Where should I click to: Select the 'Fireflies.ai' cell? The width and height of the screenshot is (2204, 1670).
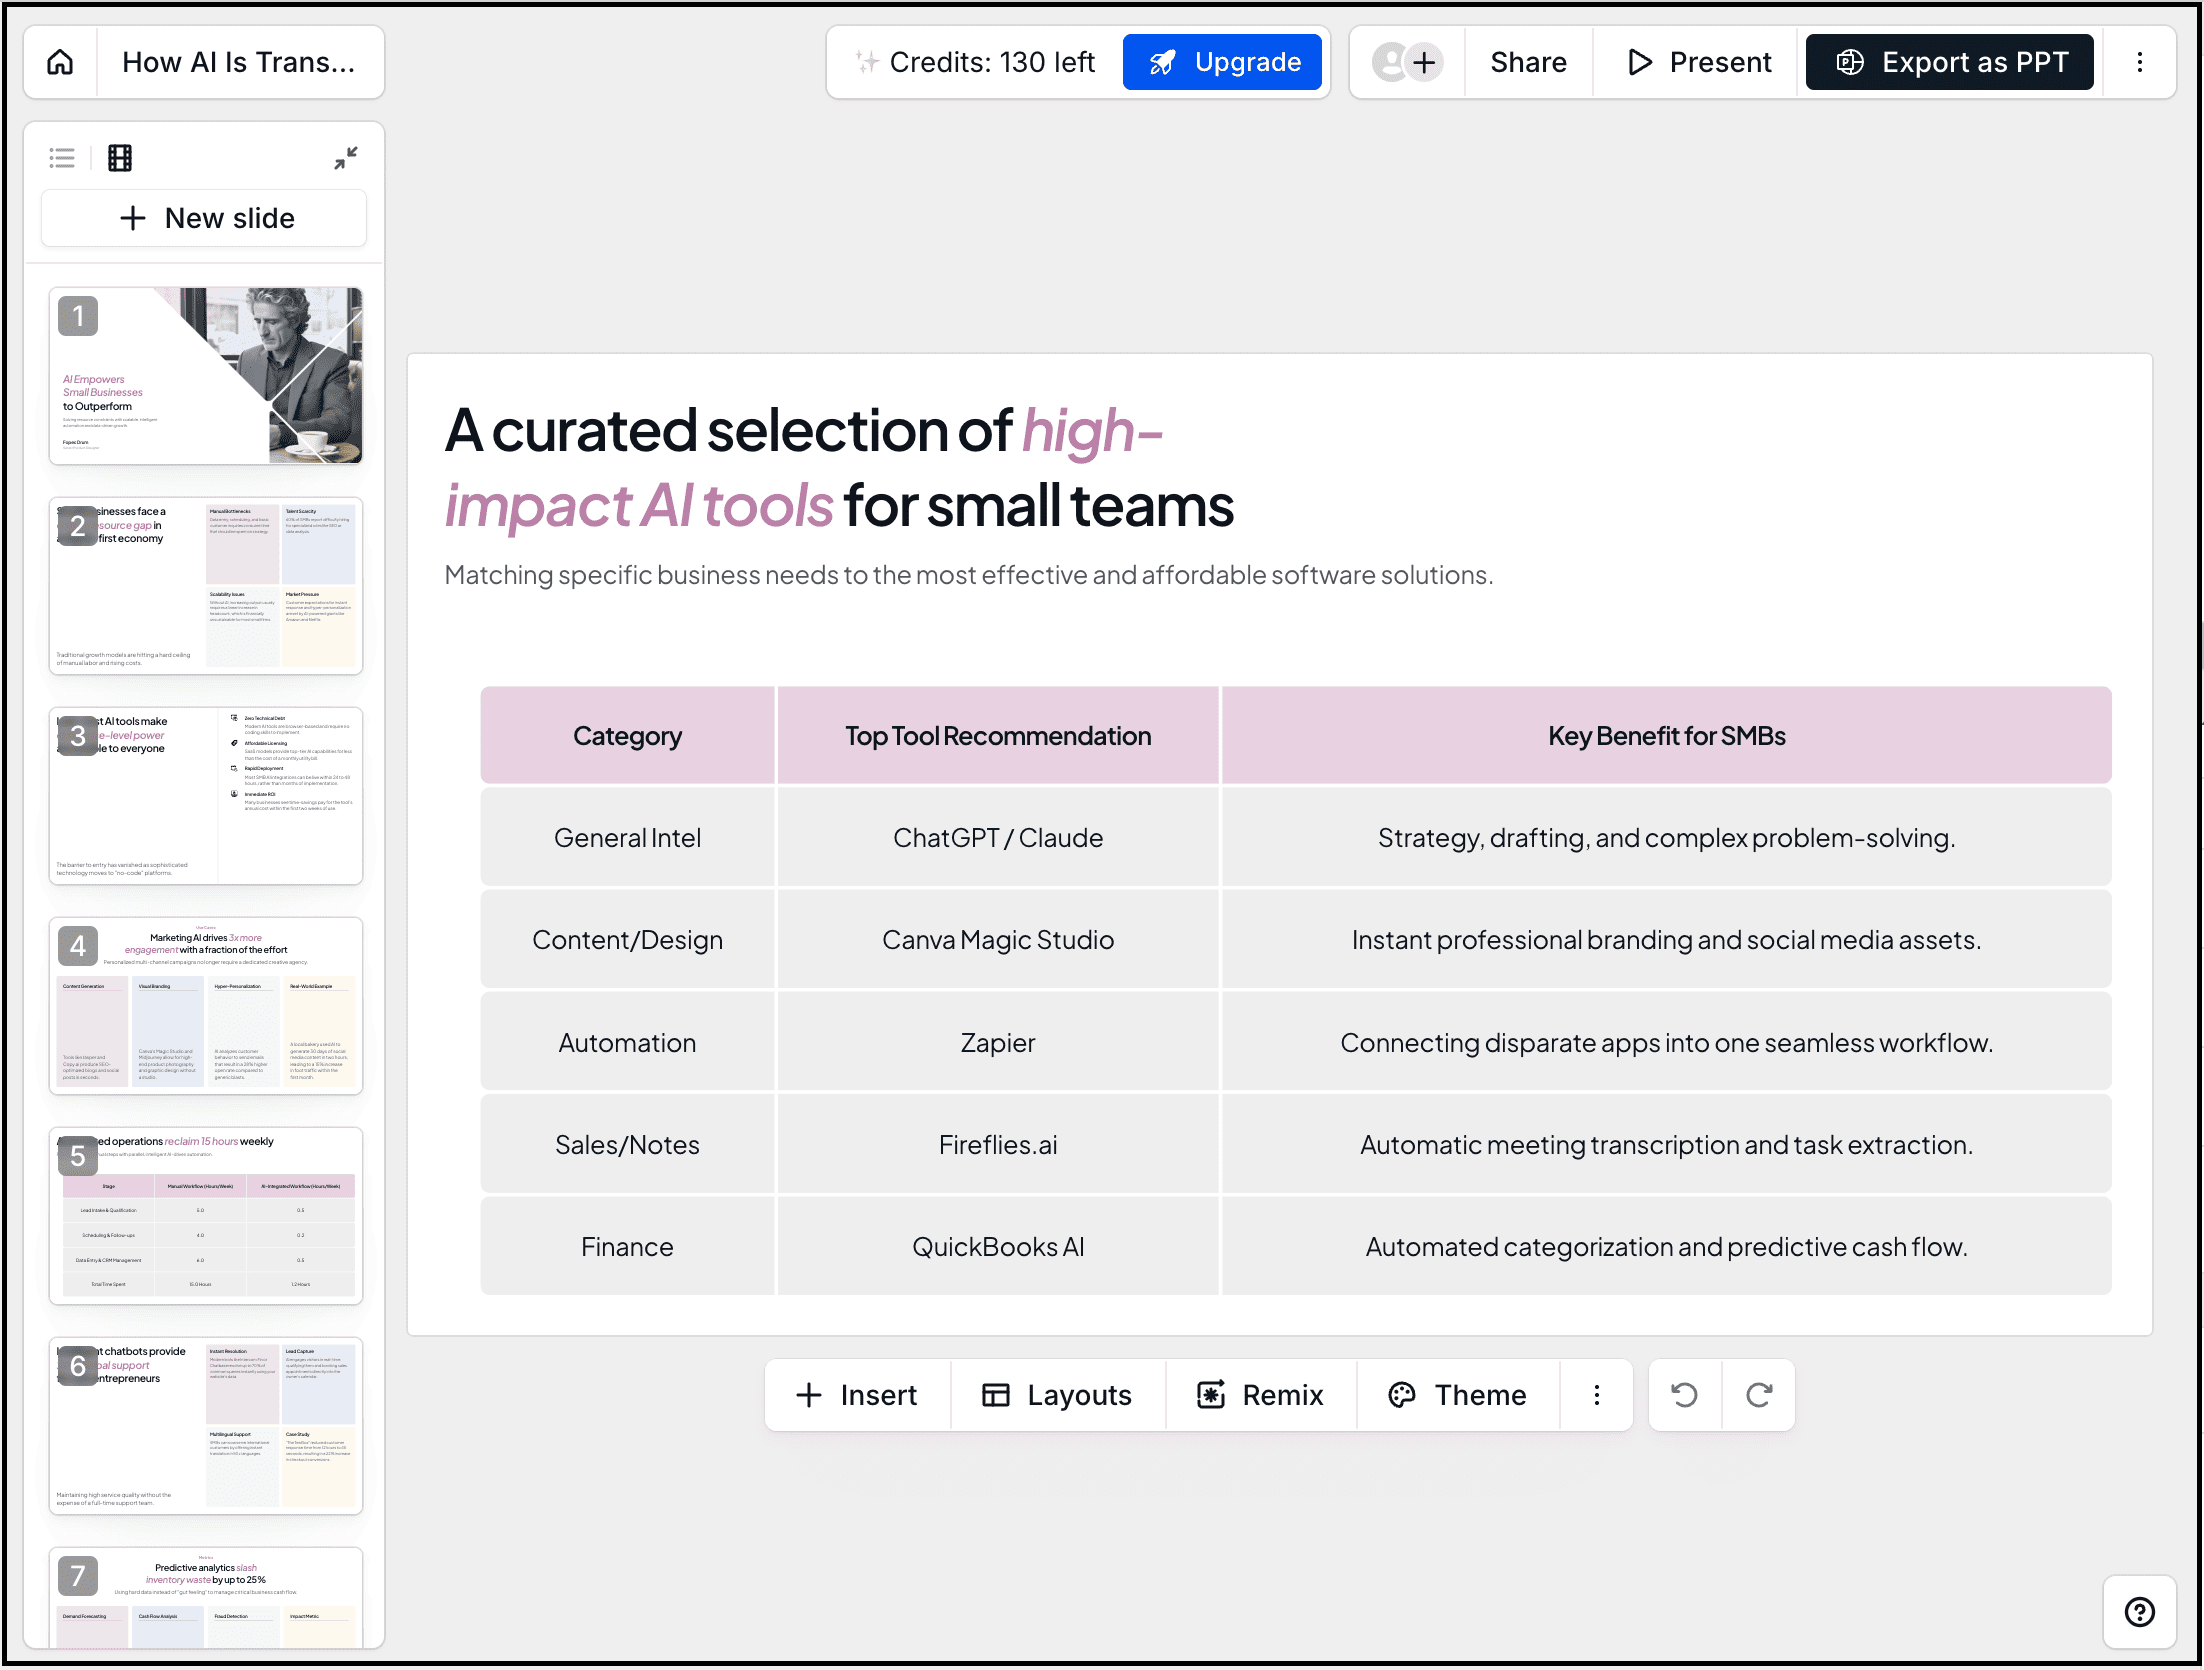998,1145
